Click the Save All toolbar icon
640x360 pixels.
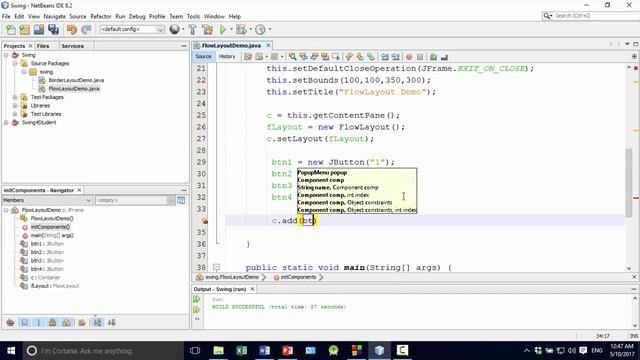coord(53,29)
